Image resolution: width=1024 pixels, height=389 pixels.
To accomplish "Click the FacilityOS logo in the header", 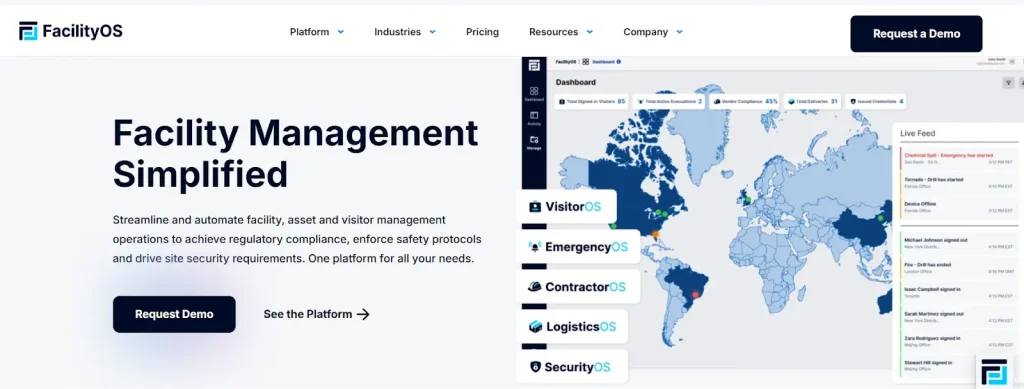I will [71, 31].
